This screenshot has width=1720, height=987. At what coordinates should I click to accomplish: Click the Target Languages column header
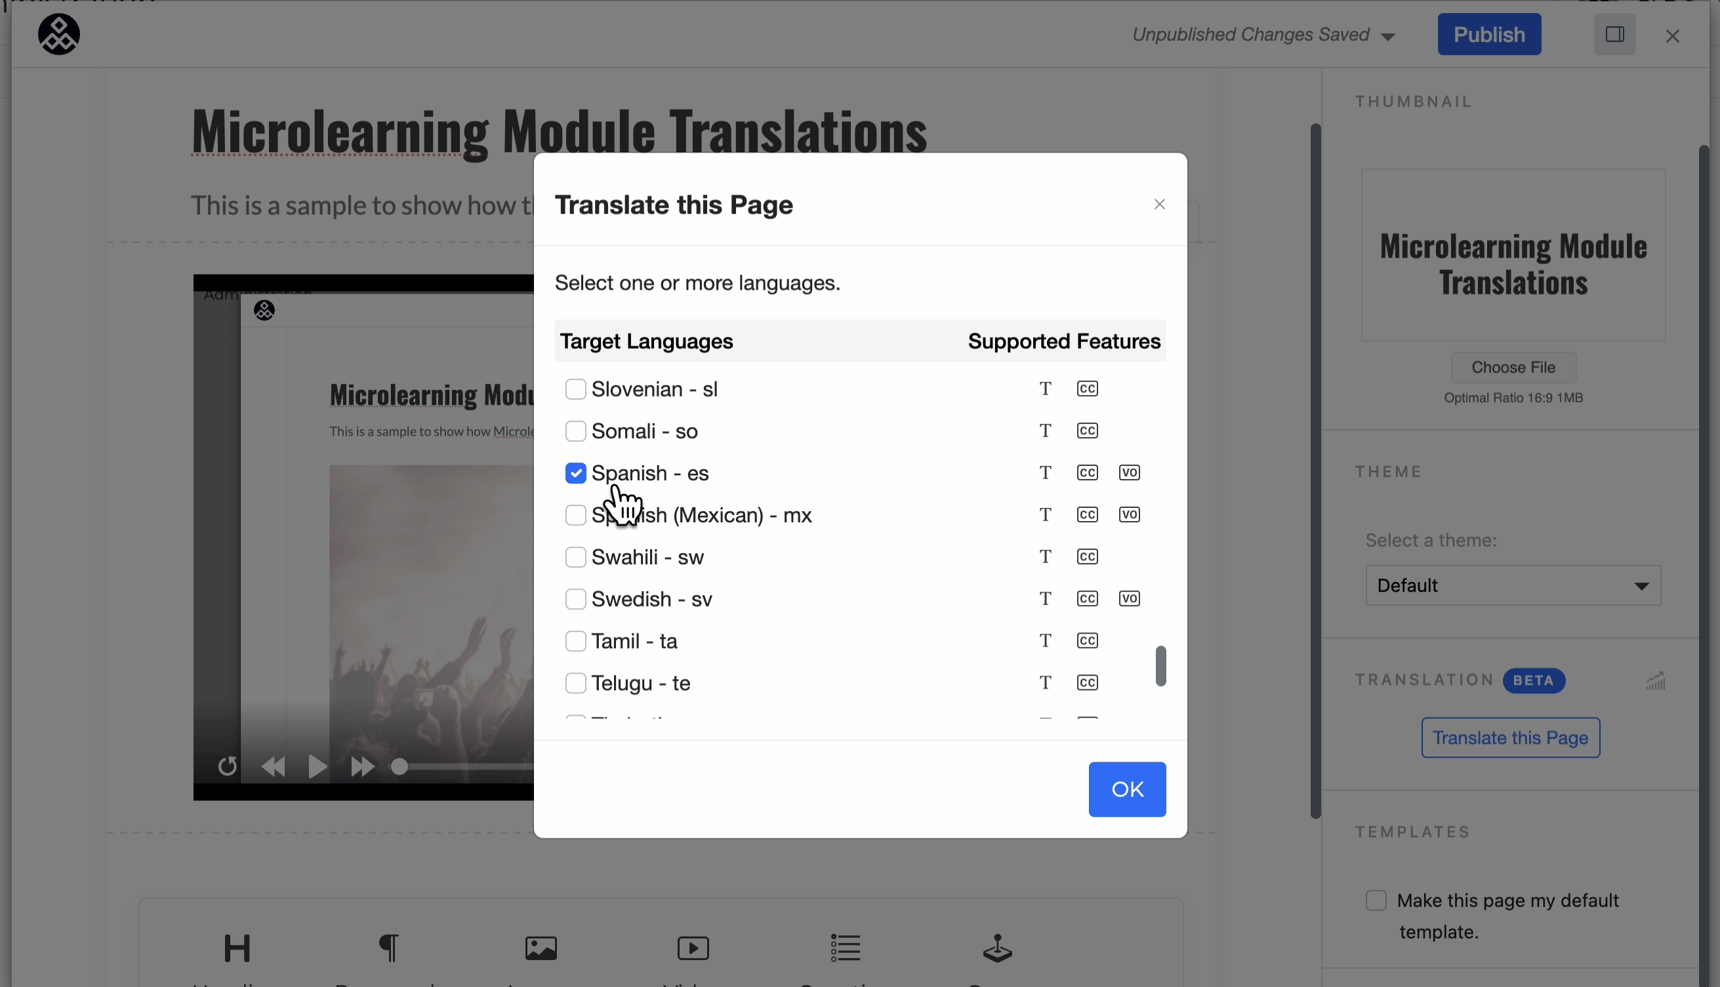pyautogui.click(x=646, y=342)
